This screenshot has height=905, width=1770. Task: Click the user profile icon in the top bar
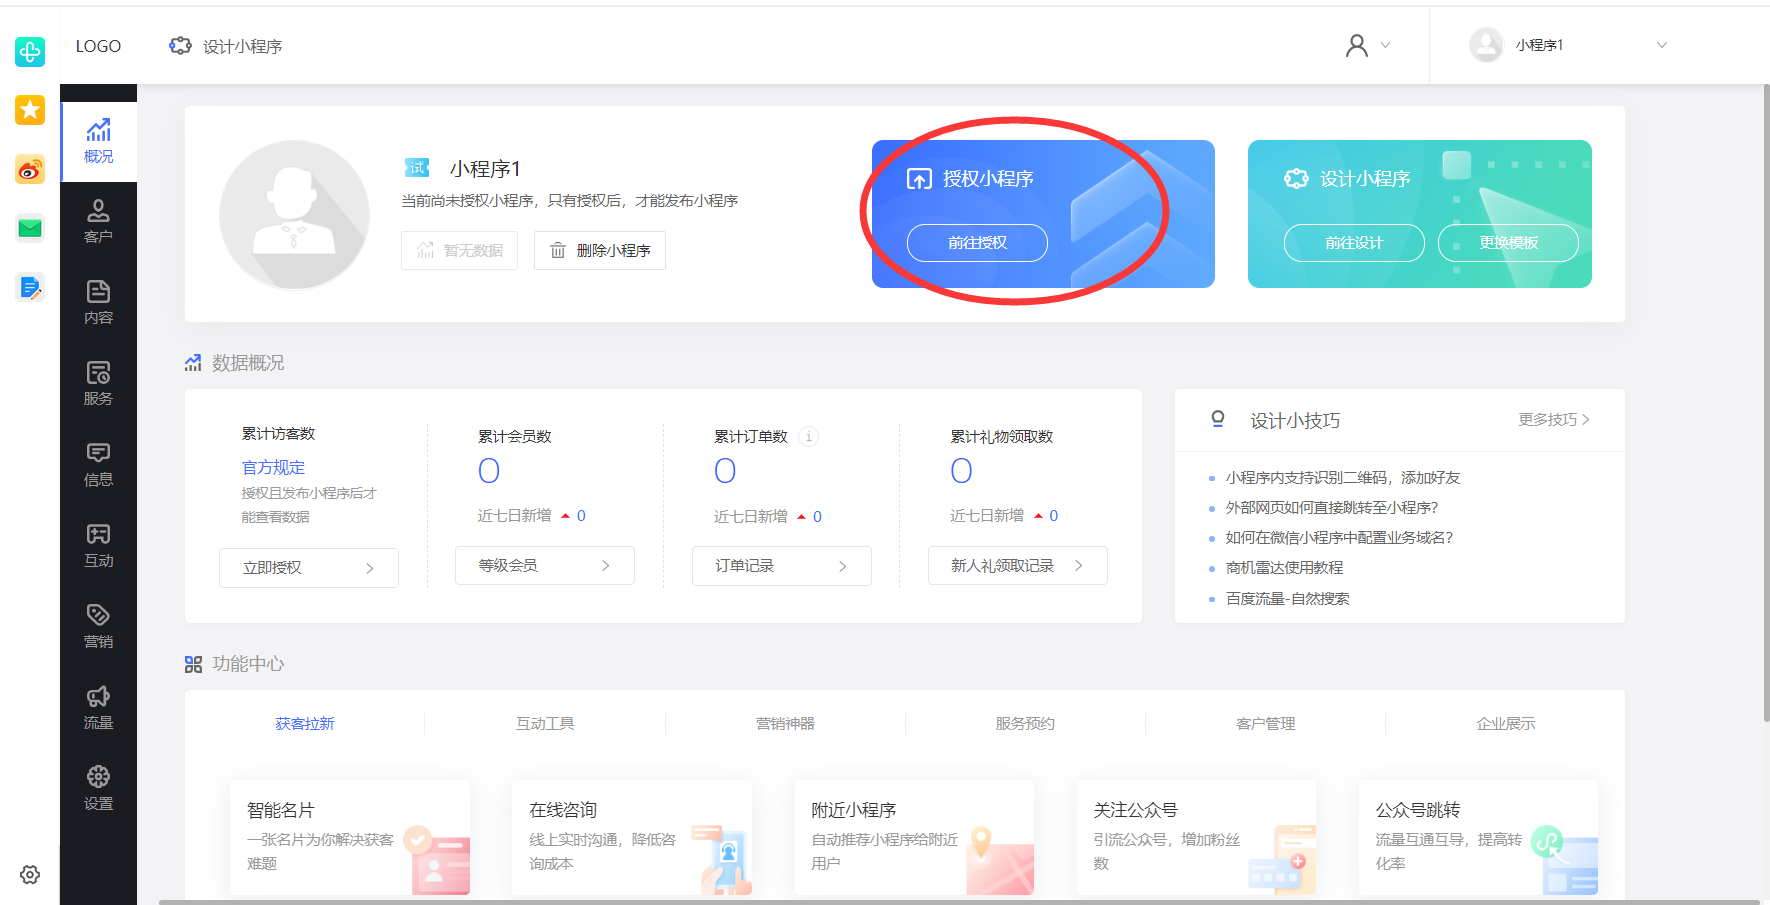tap(1357, 45)
